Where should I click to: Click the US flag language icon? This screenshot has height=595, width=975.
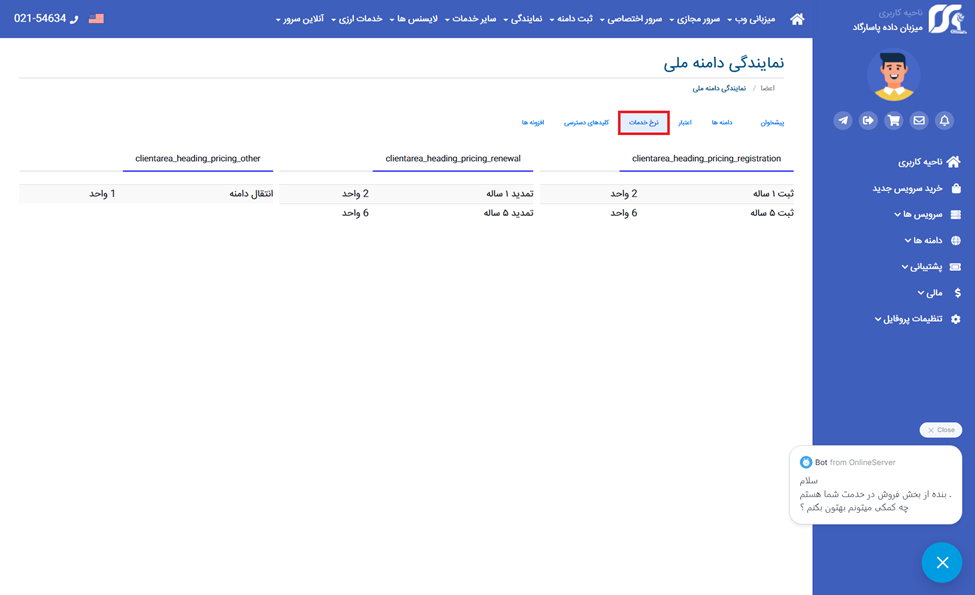pos(96,19)
